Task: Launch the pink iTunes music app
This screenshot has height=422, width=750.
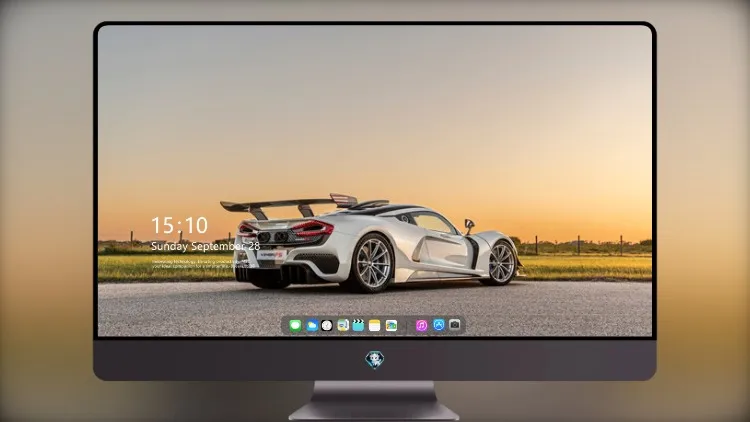Action: coord(421,326)
